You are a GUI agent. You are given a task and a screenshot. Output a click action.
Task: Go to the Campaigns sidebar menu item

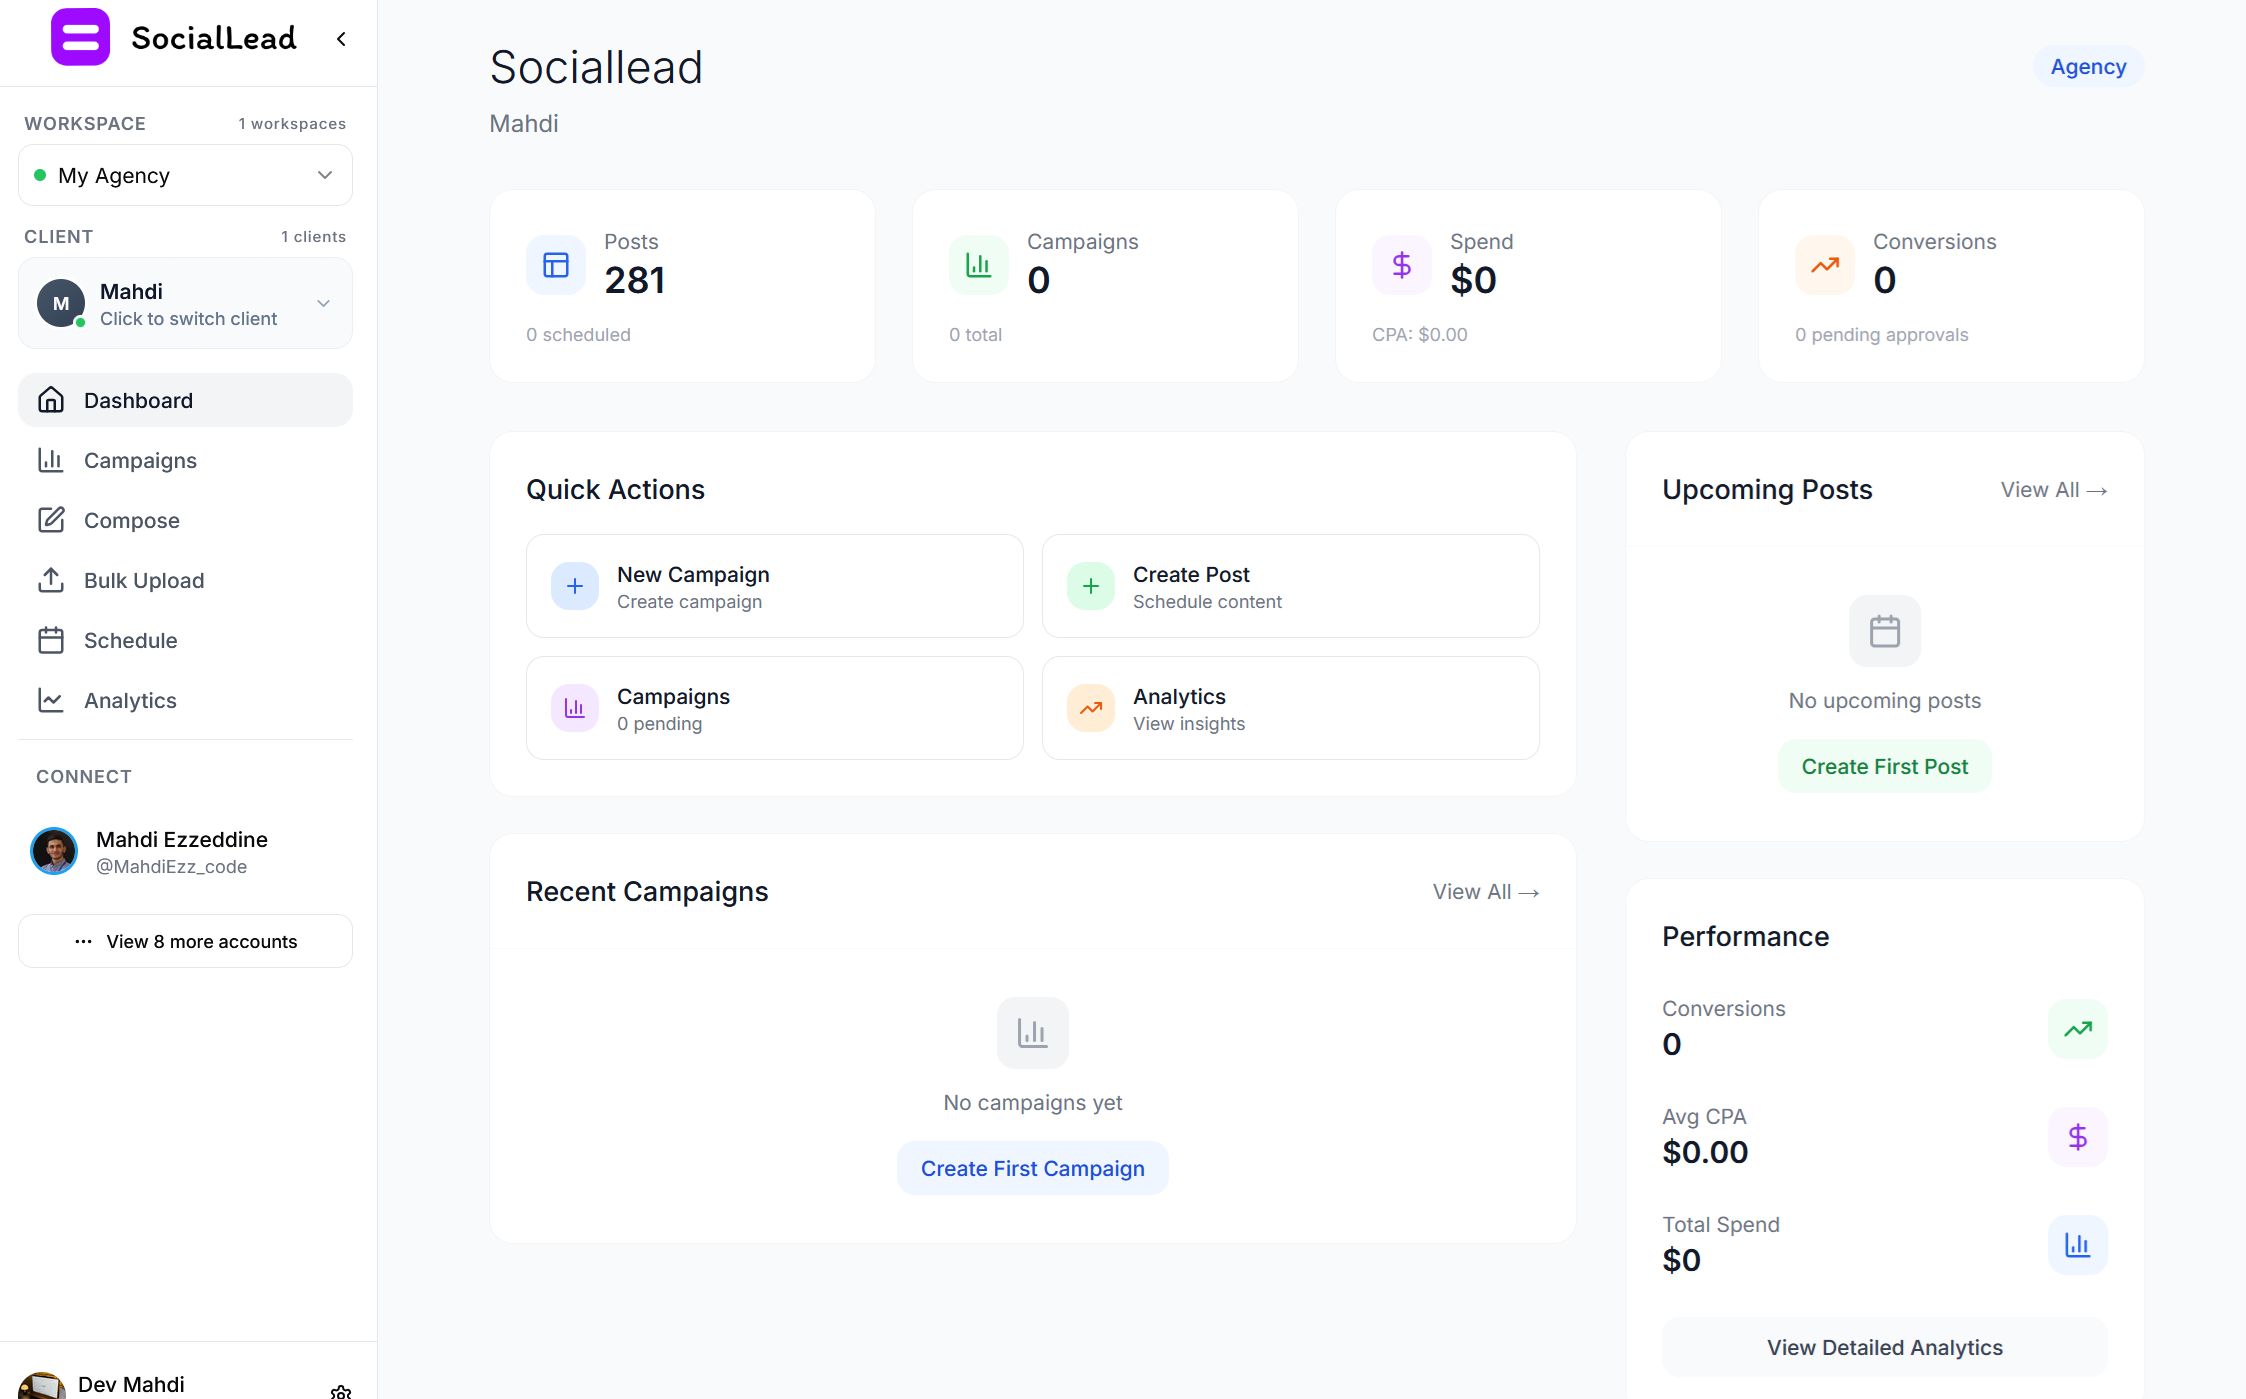(x=140, y=460)
